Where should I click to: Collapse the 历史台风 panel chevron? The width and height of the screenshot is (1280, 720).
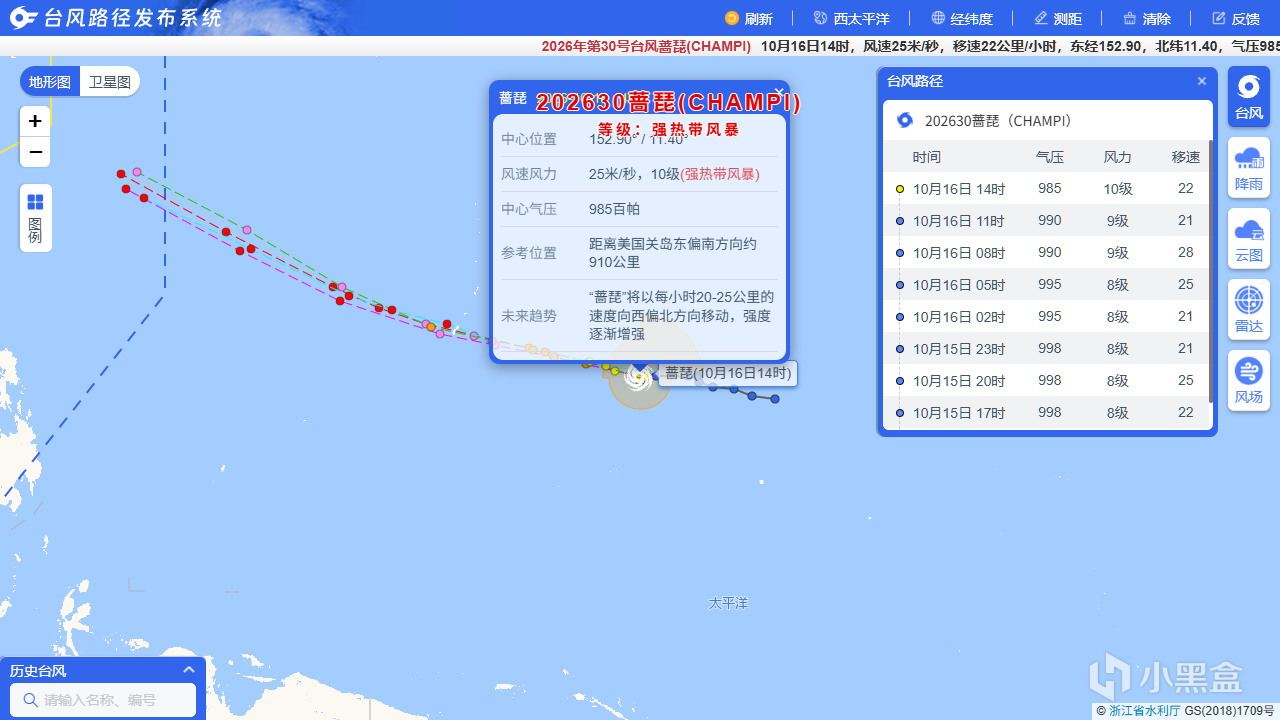tap(189, 670)
